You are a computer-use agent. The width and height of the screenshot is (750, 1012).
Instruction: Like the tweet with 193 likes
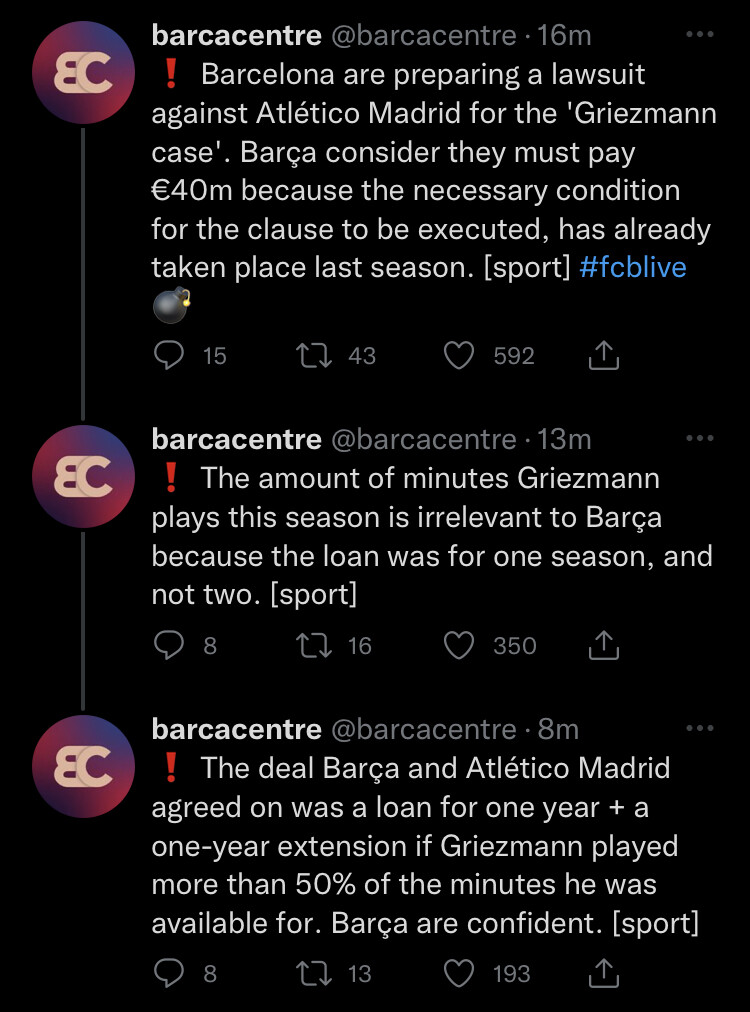[459, 973]
